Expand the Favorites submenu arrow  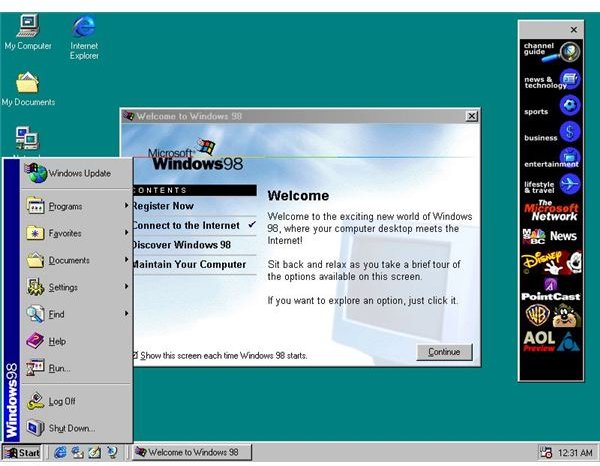[126, 233]
